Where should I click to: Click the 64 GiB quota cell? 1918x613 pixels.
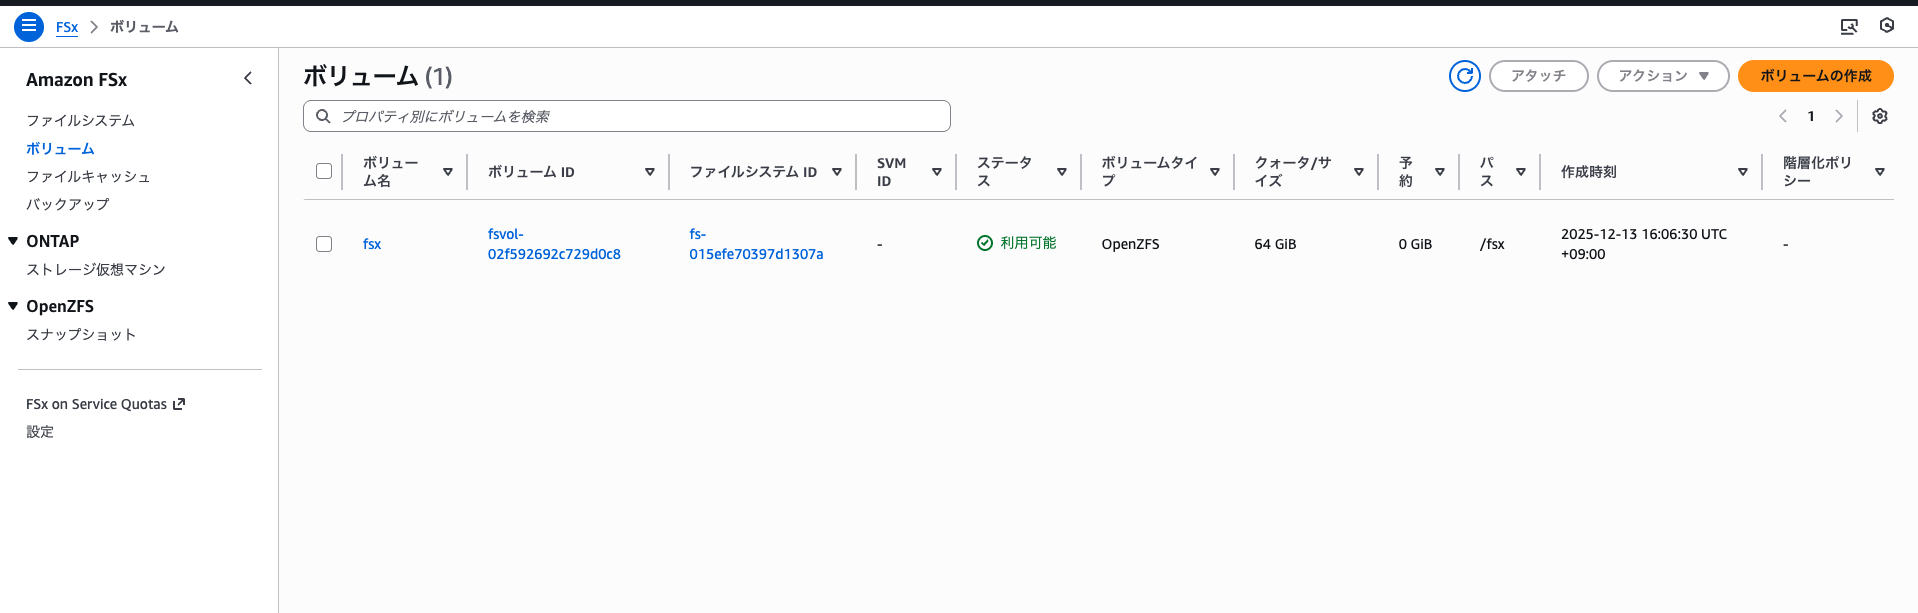(x=1275, y=244)
